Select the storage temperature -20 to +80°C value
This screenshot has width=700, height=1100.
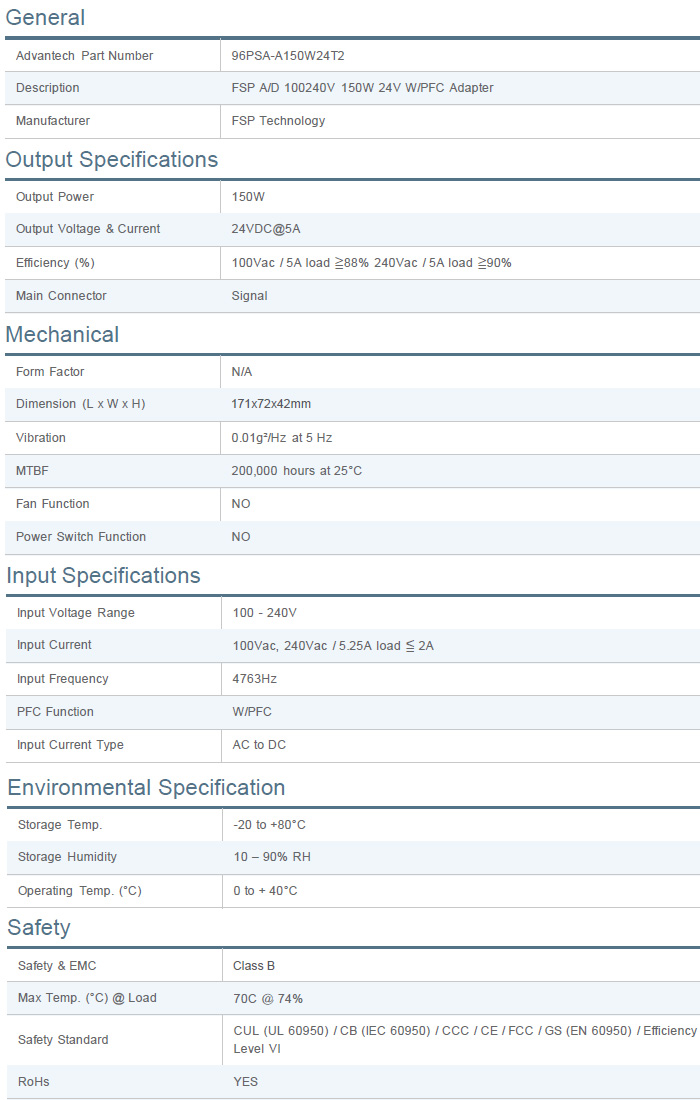coord(269,825)
